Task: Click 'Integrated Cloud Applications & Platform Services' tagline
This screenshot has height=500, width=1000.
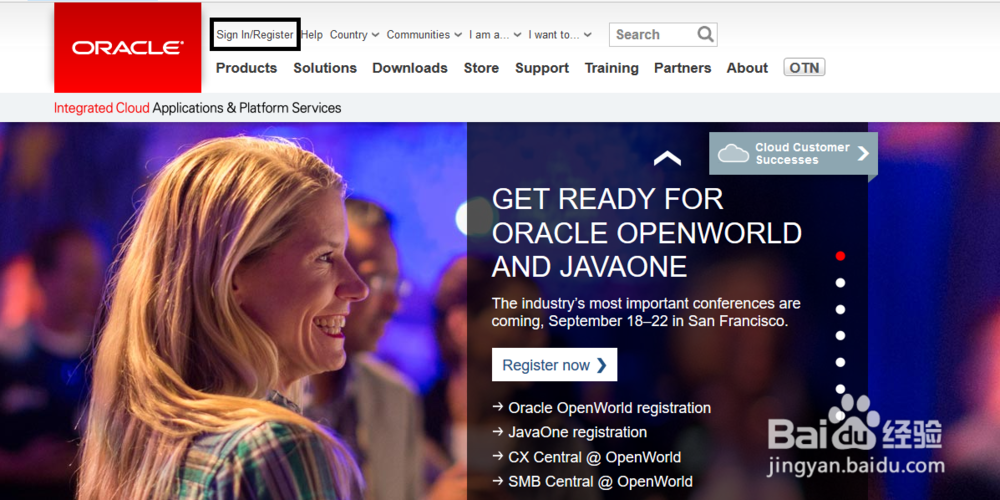Action: [x=198, y=108]
